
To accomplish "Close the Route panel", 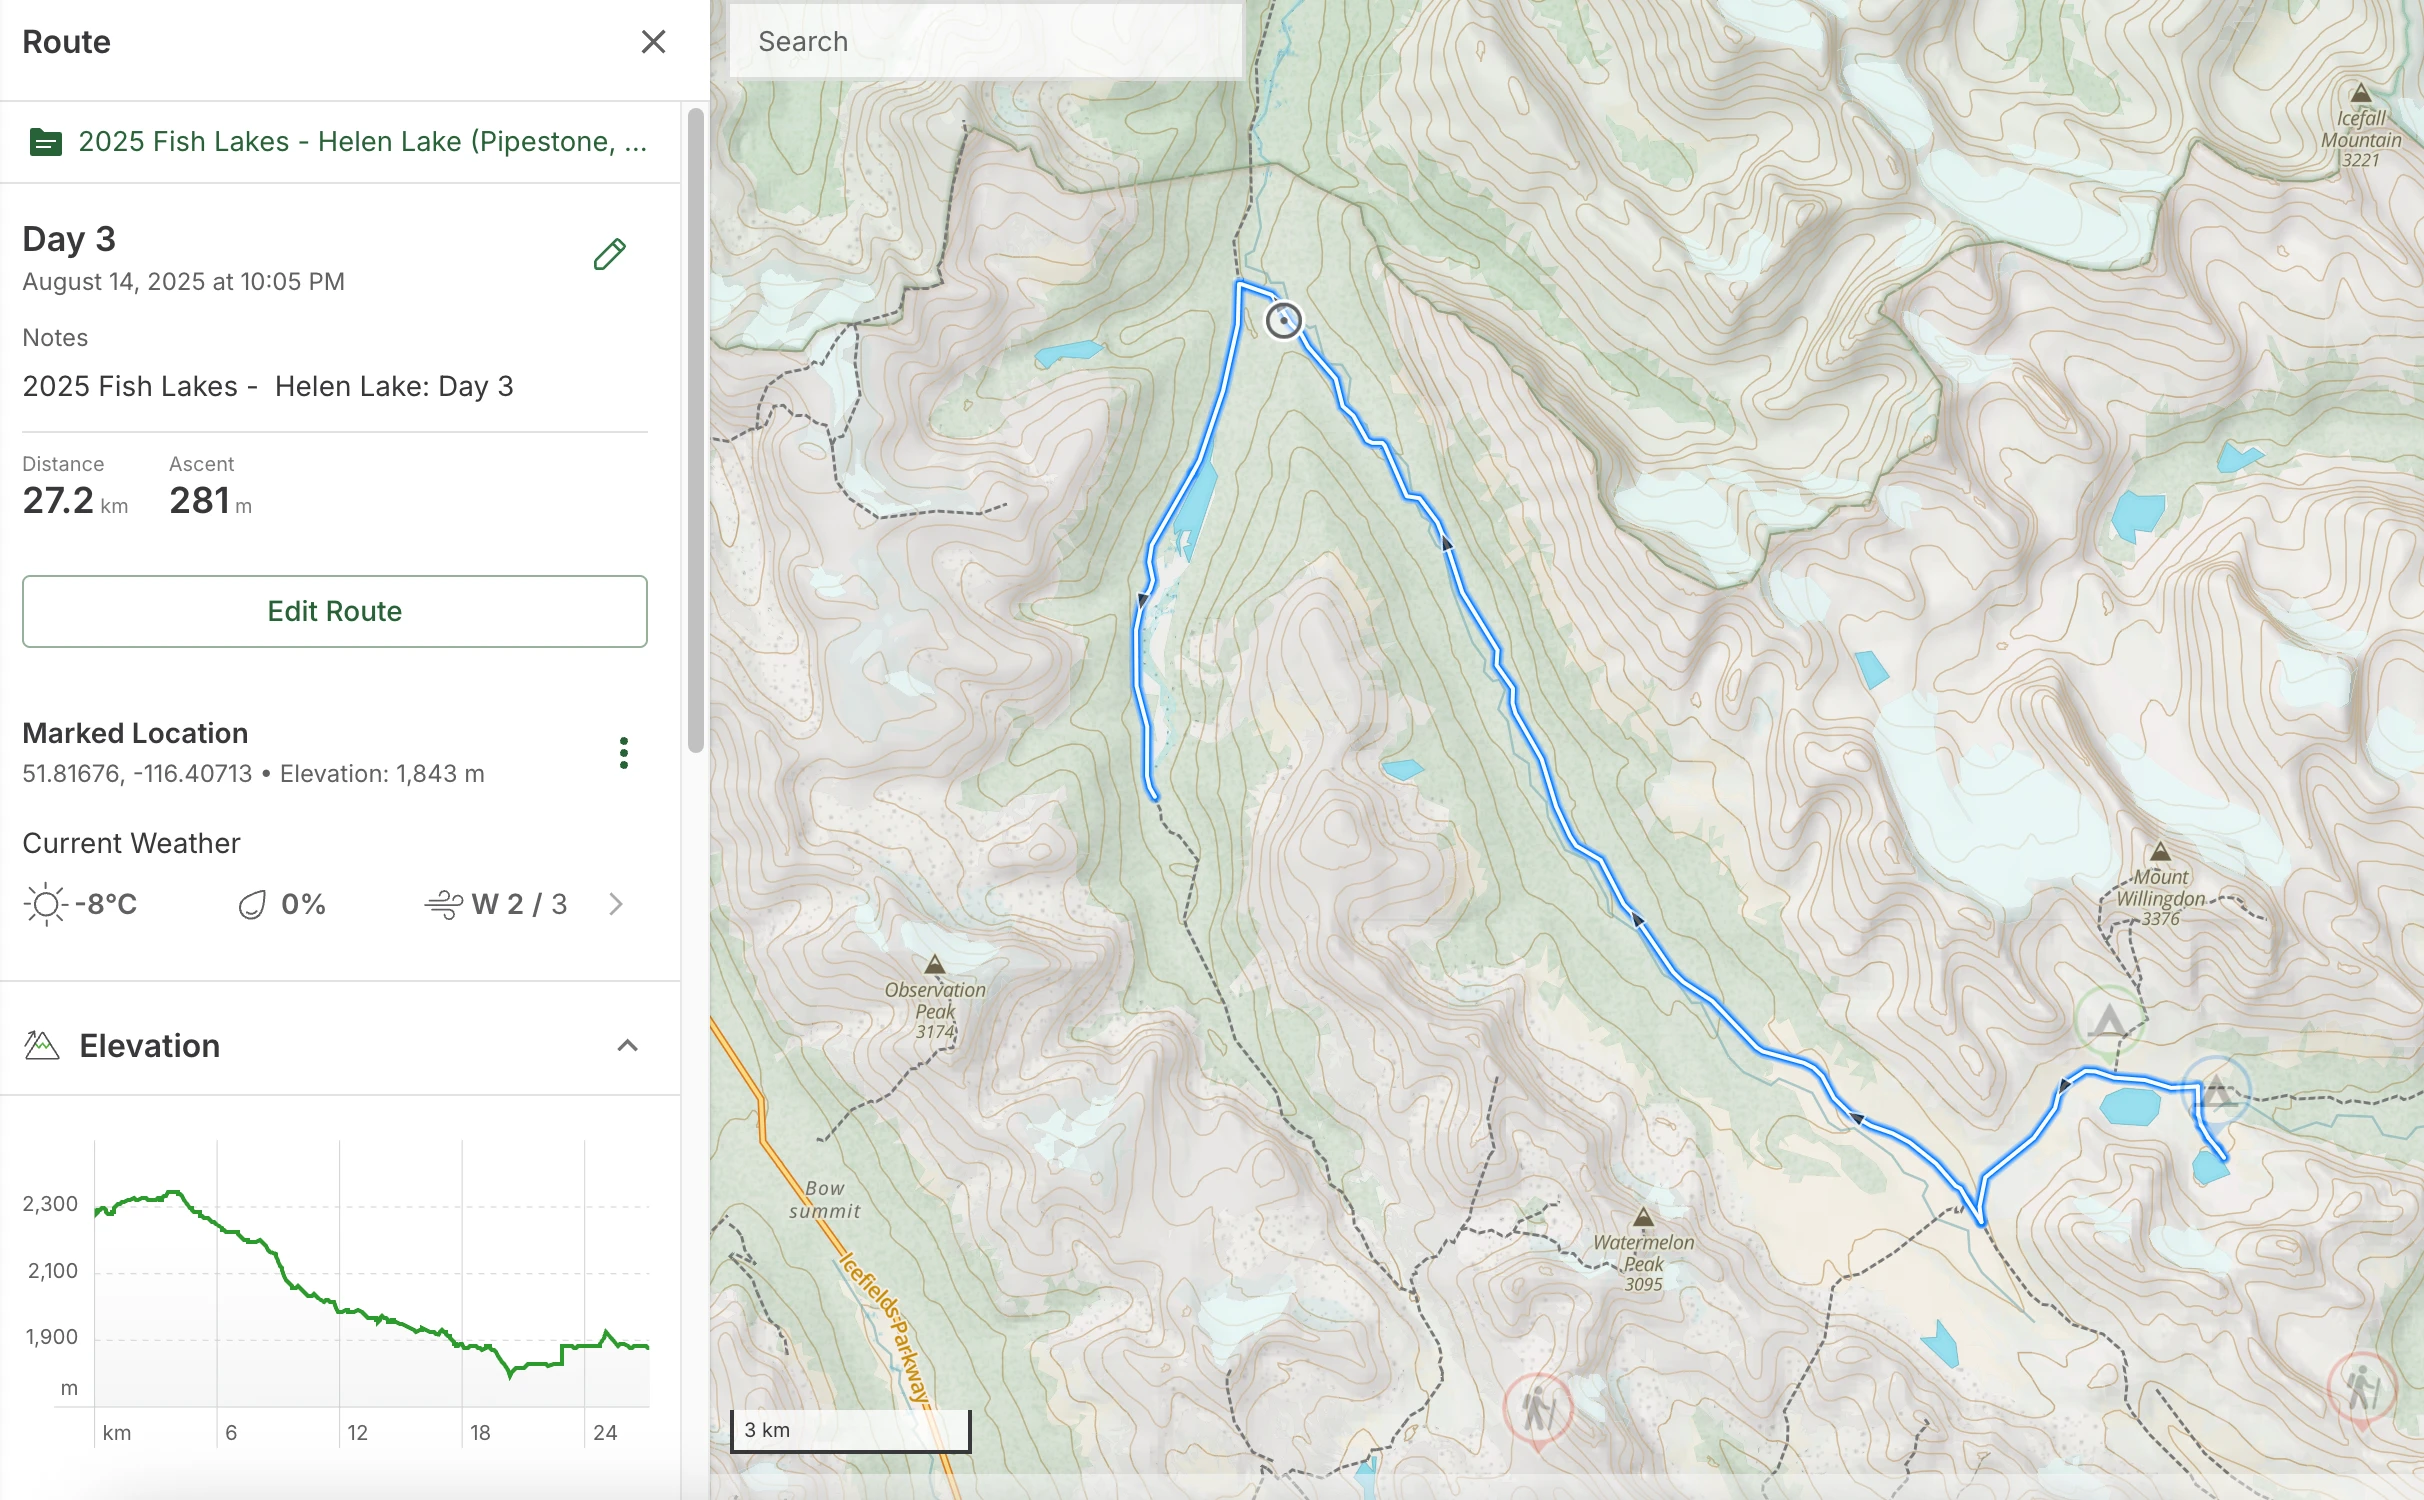I will 654,41.
